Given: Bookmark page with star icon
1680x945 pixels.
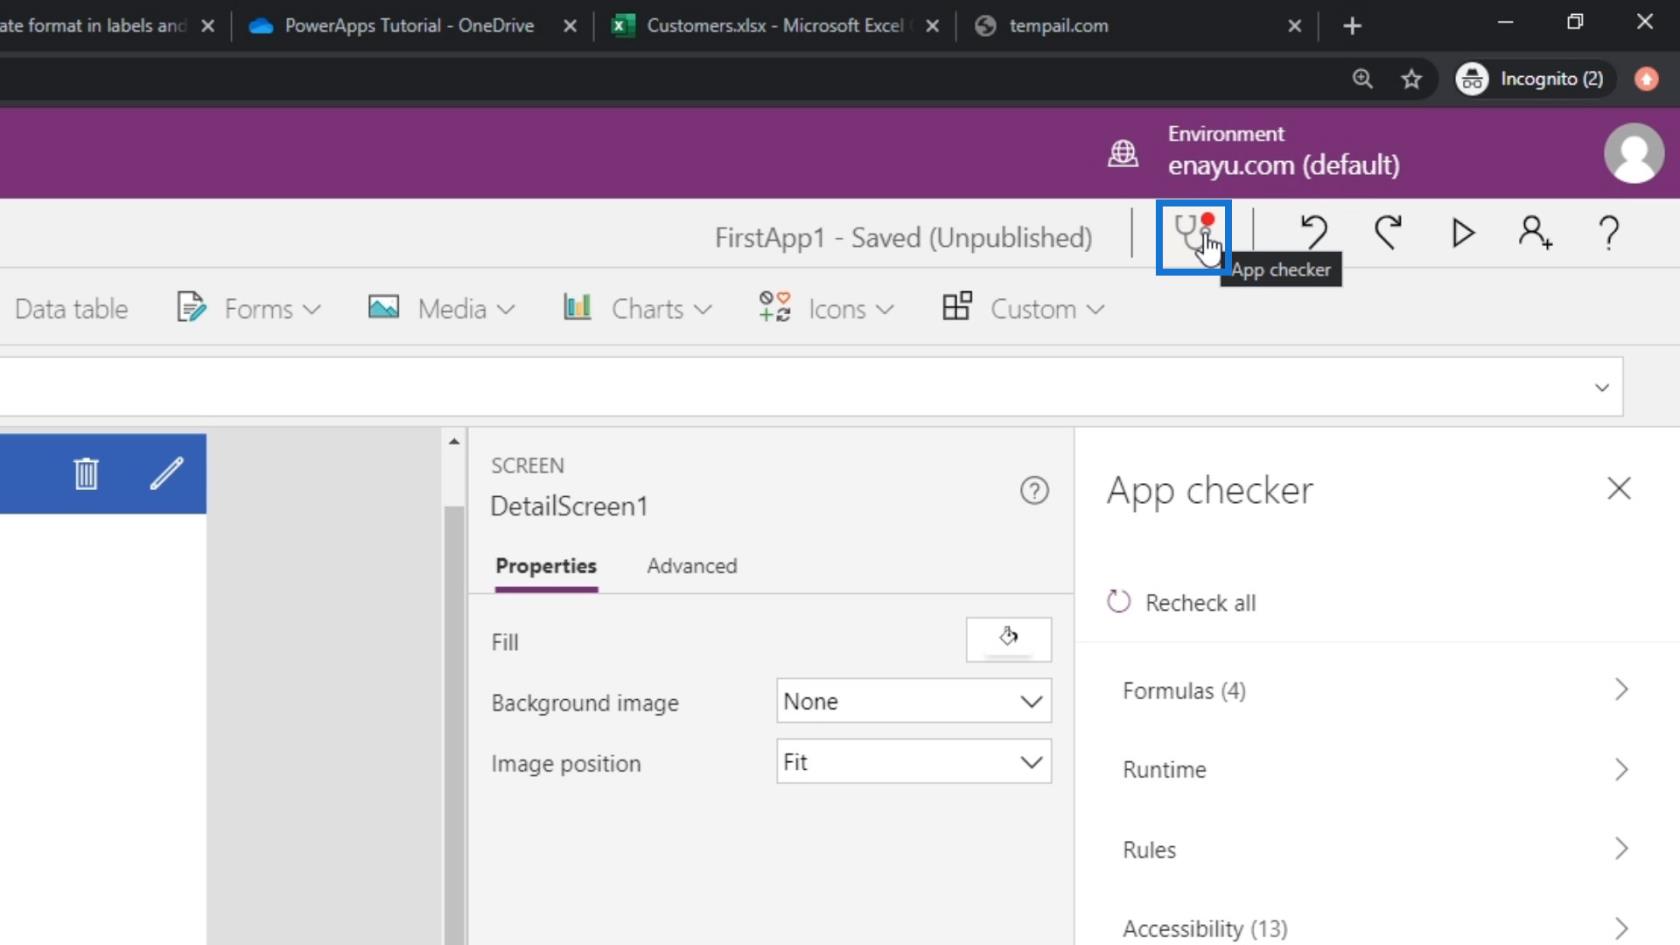Looking at the screenshot, I should 1411,79.
